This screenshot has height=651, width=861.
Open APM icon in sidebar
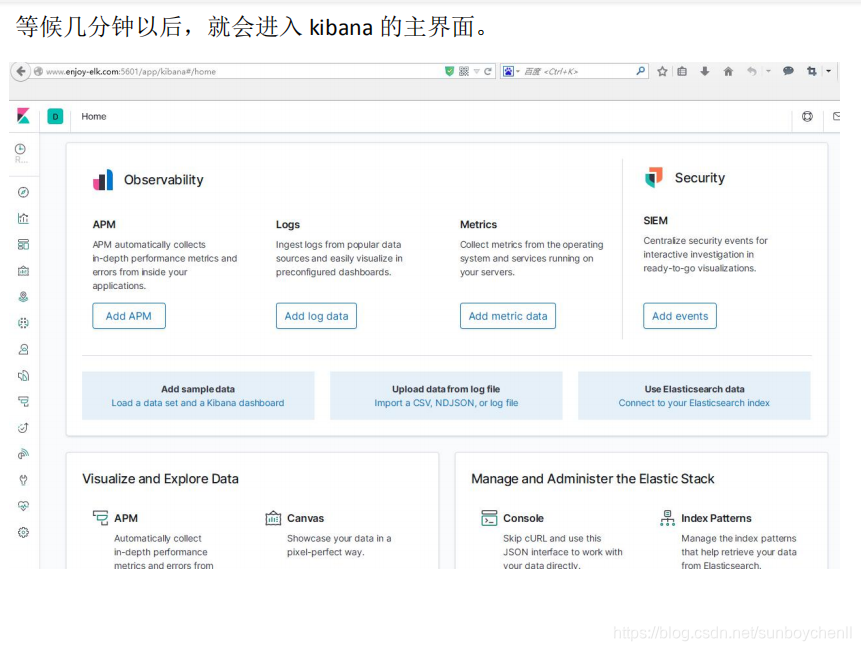tap(23, 402)
